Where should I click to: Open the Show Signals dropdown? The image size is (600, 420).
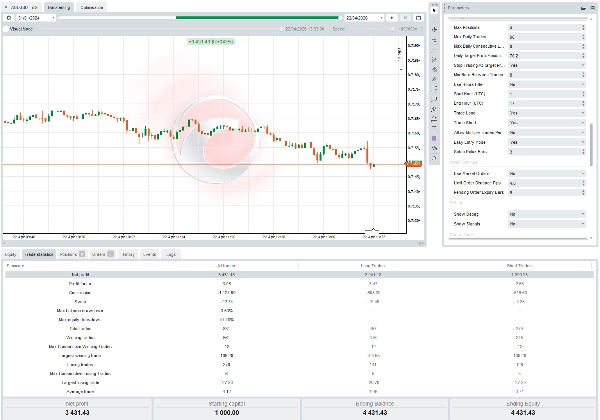click(547, 224)
